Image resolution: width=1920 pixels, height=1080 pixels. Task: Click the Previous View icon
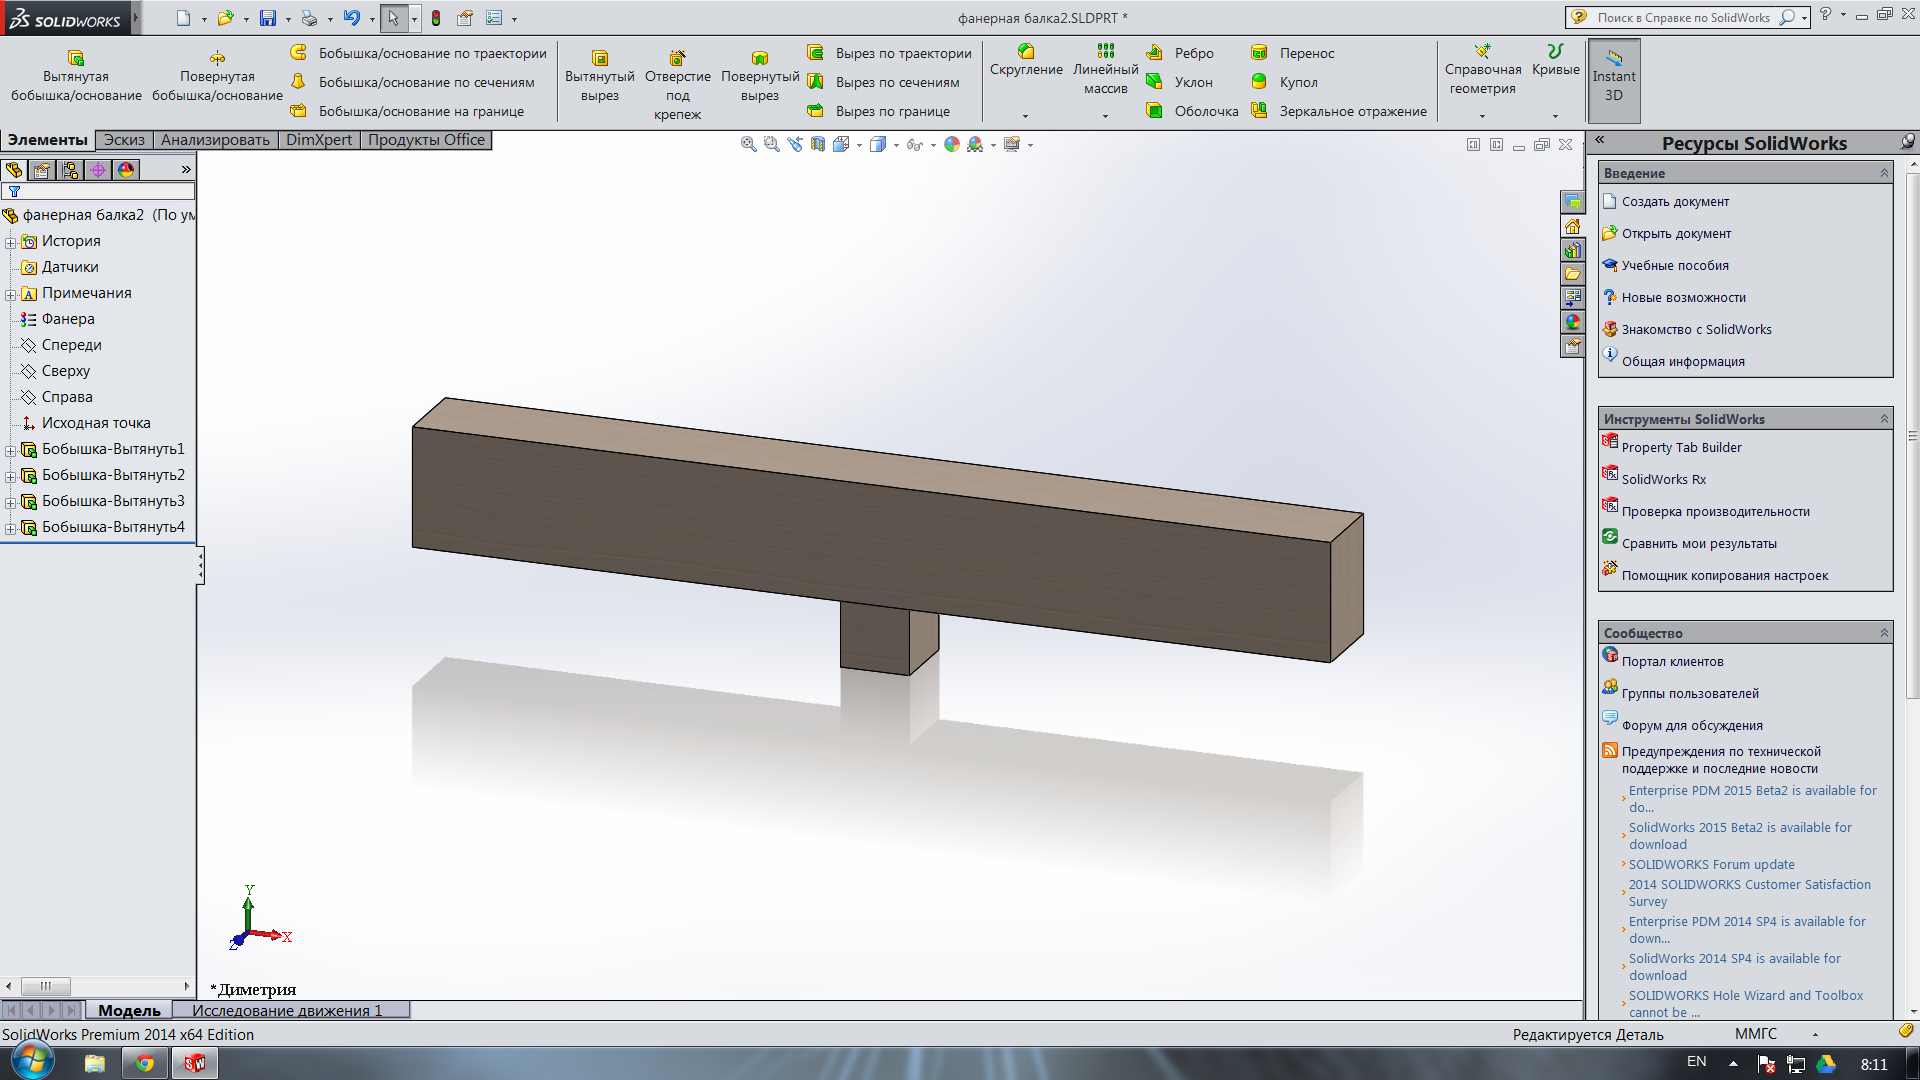[x=795, y=144]
